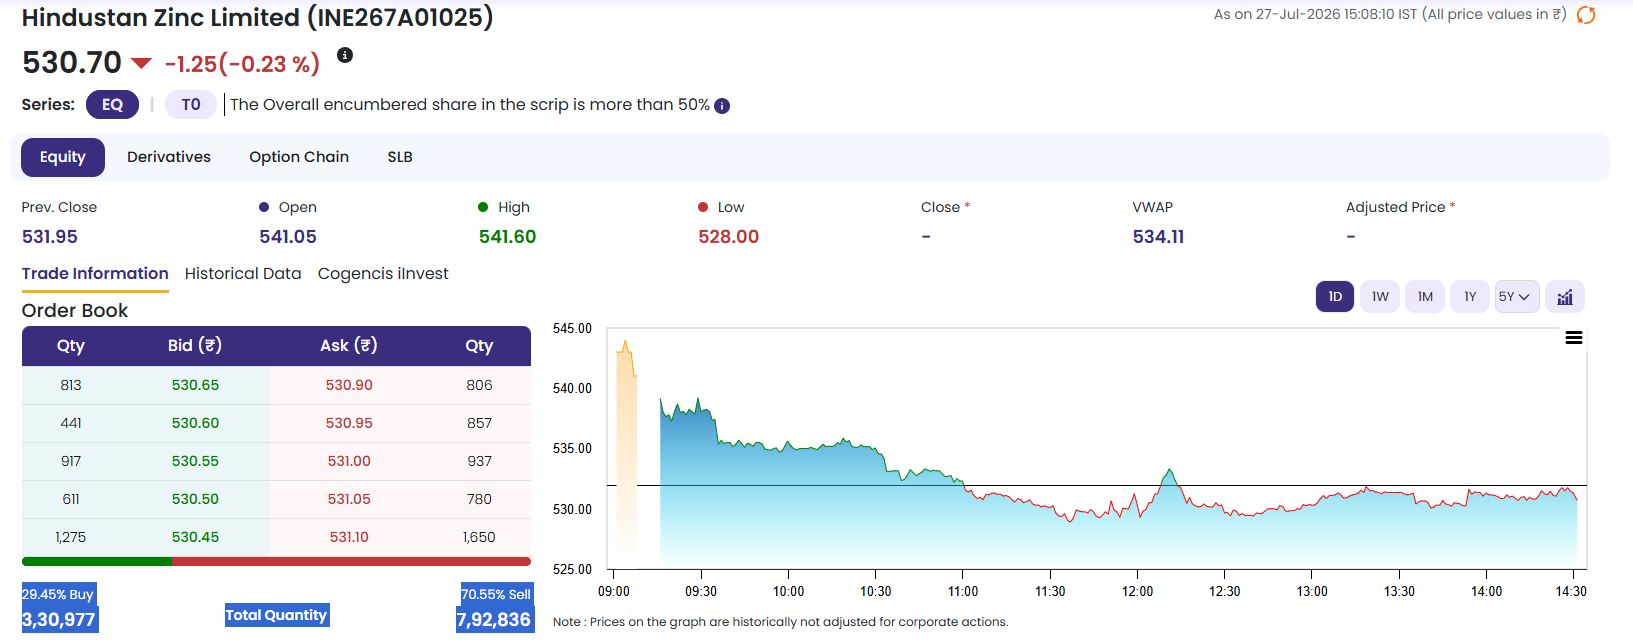Click bid quantity 813
This screenshot has height=643, width=1633.
tap(71, 385)
